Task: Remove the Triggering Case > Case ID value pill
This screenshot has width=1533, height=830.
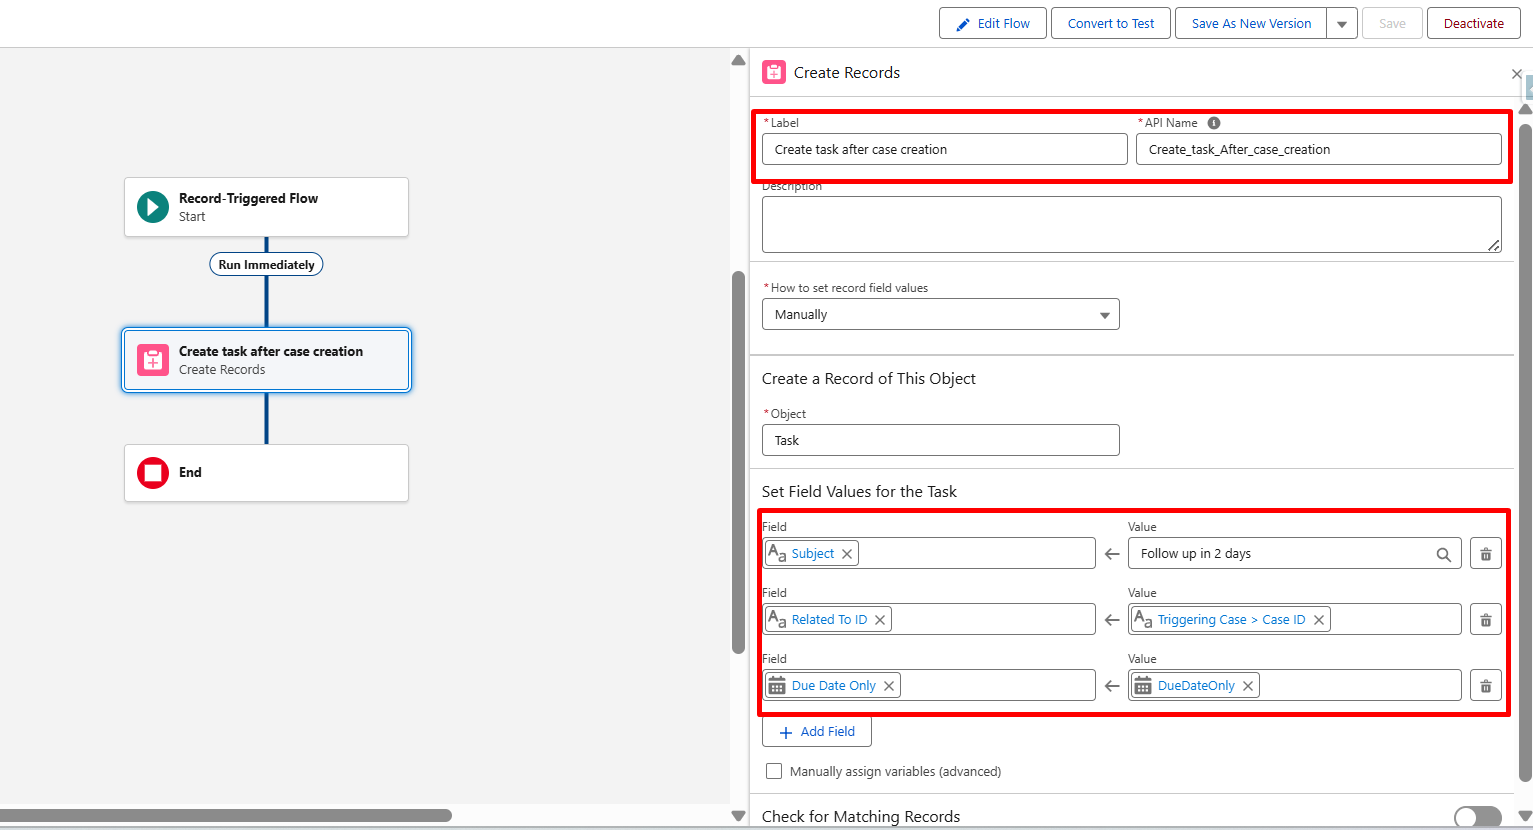Action: tap(1319, 620)
